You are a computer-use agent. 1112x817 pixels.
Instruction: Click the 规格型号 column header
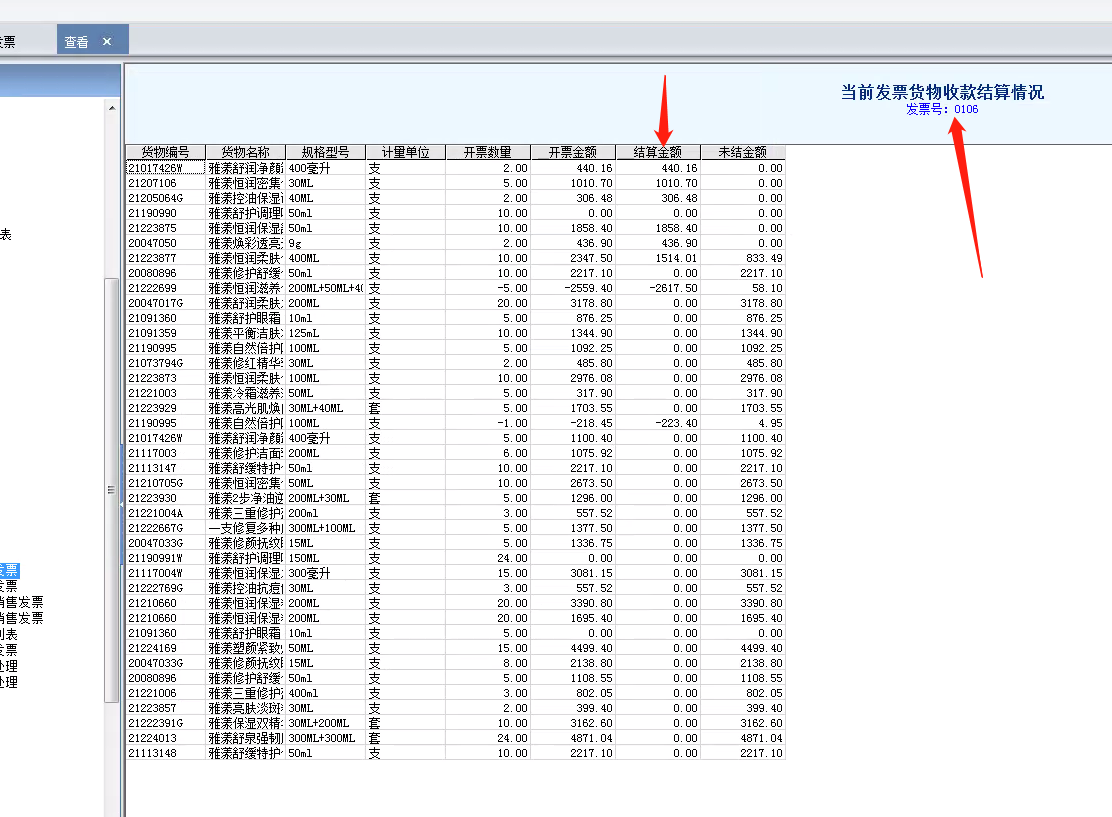point(326,152)
